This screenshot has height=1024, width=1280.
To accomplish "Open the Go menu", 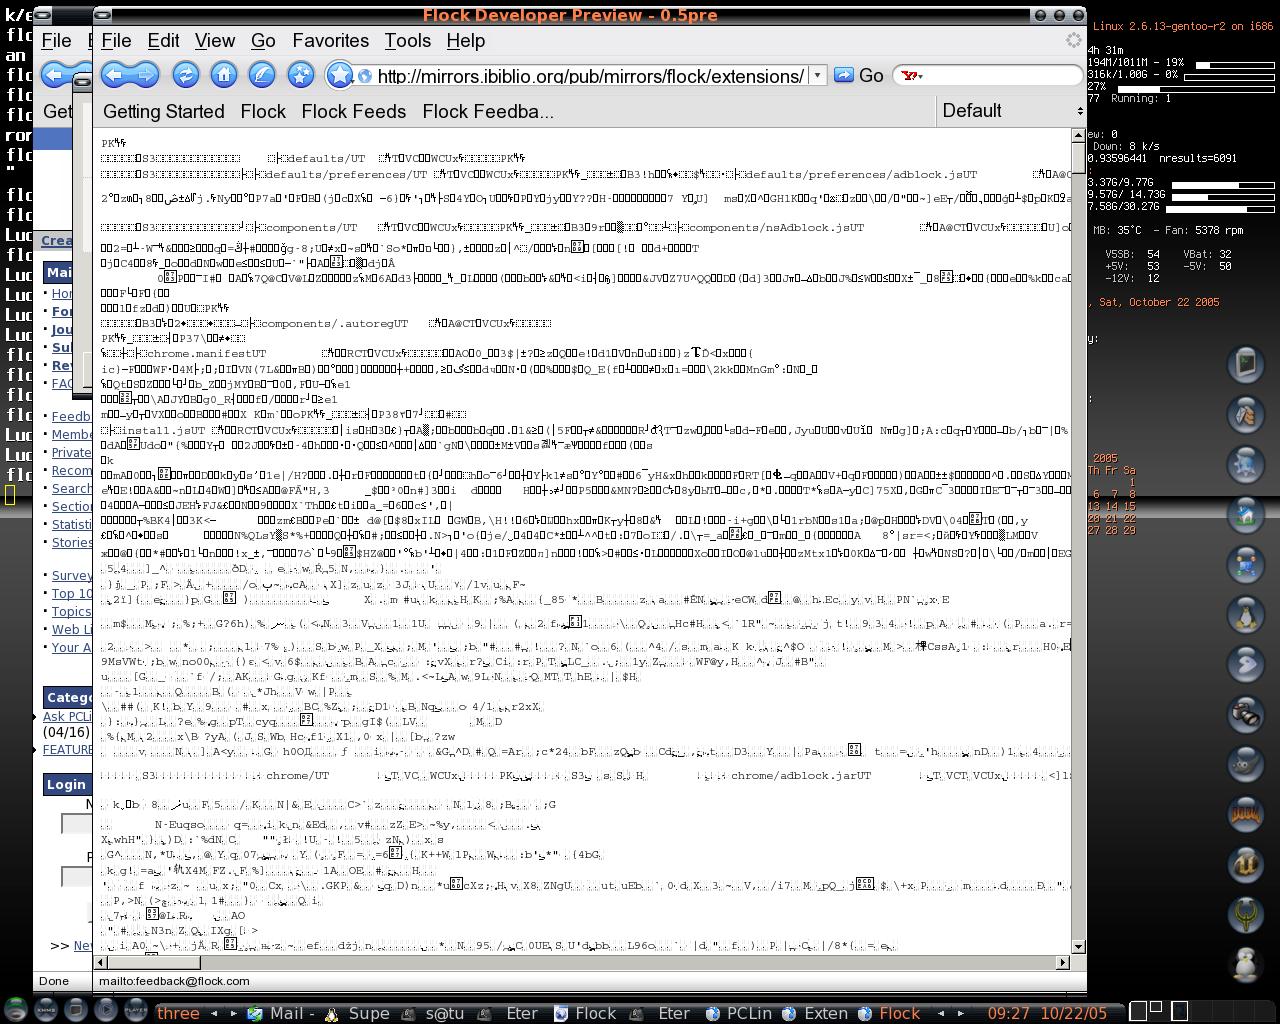I will [x=263, y=41].
